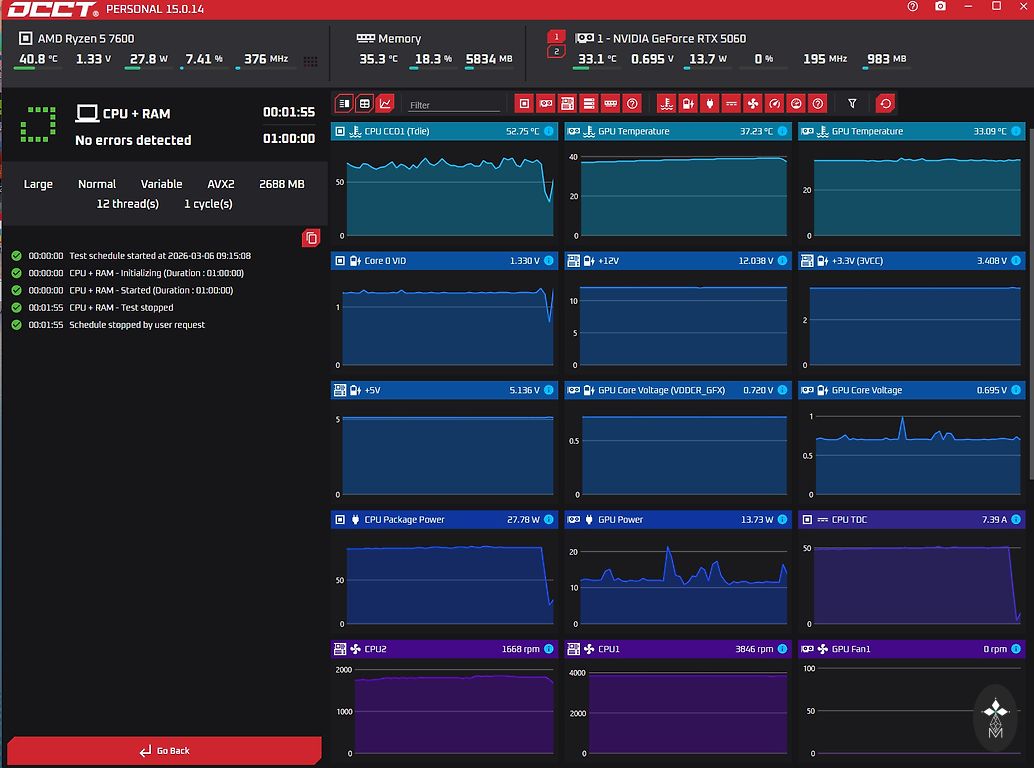1034x768 pixels.
Task: Reset graphs with the refresh icon
Action: 885,103
